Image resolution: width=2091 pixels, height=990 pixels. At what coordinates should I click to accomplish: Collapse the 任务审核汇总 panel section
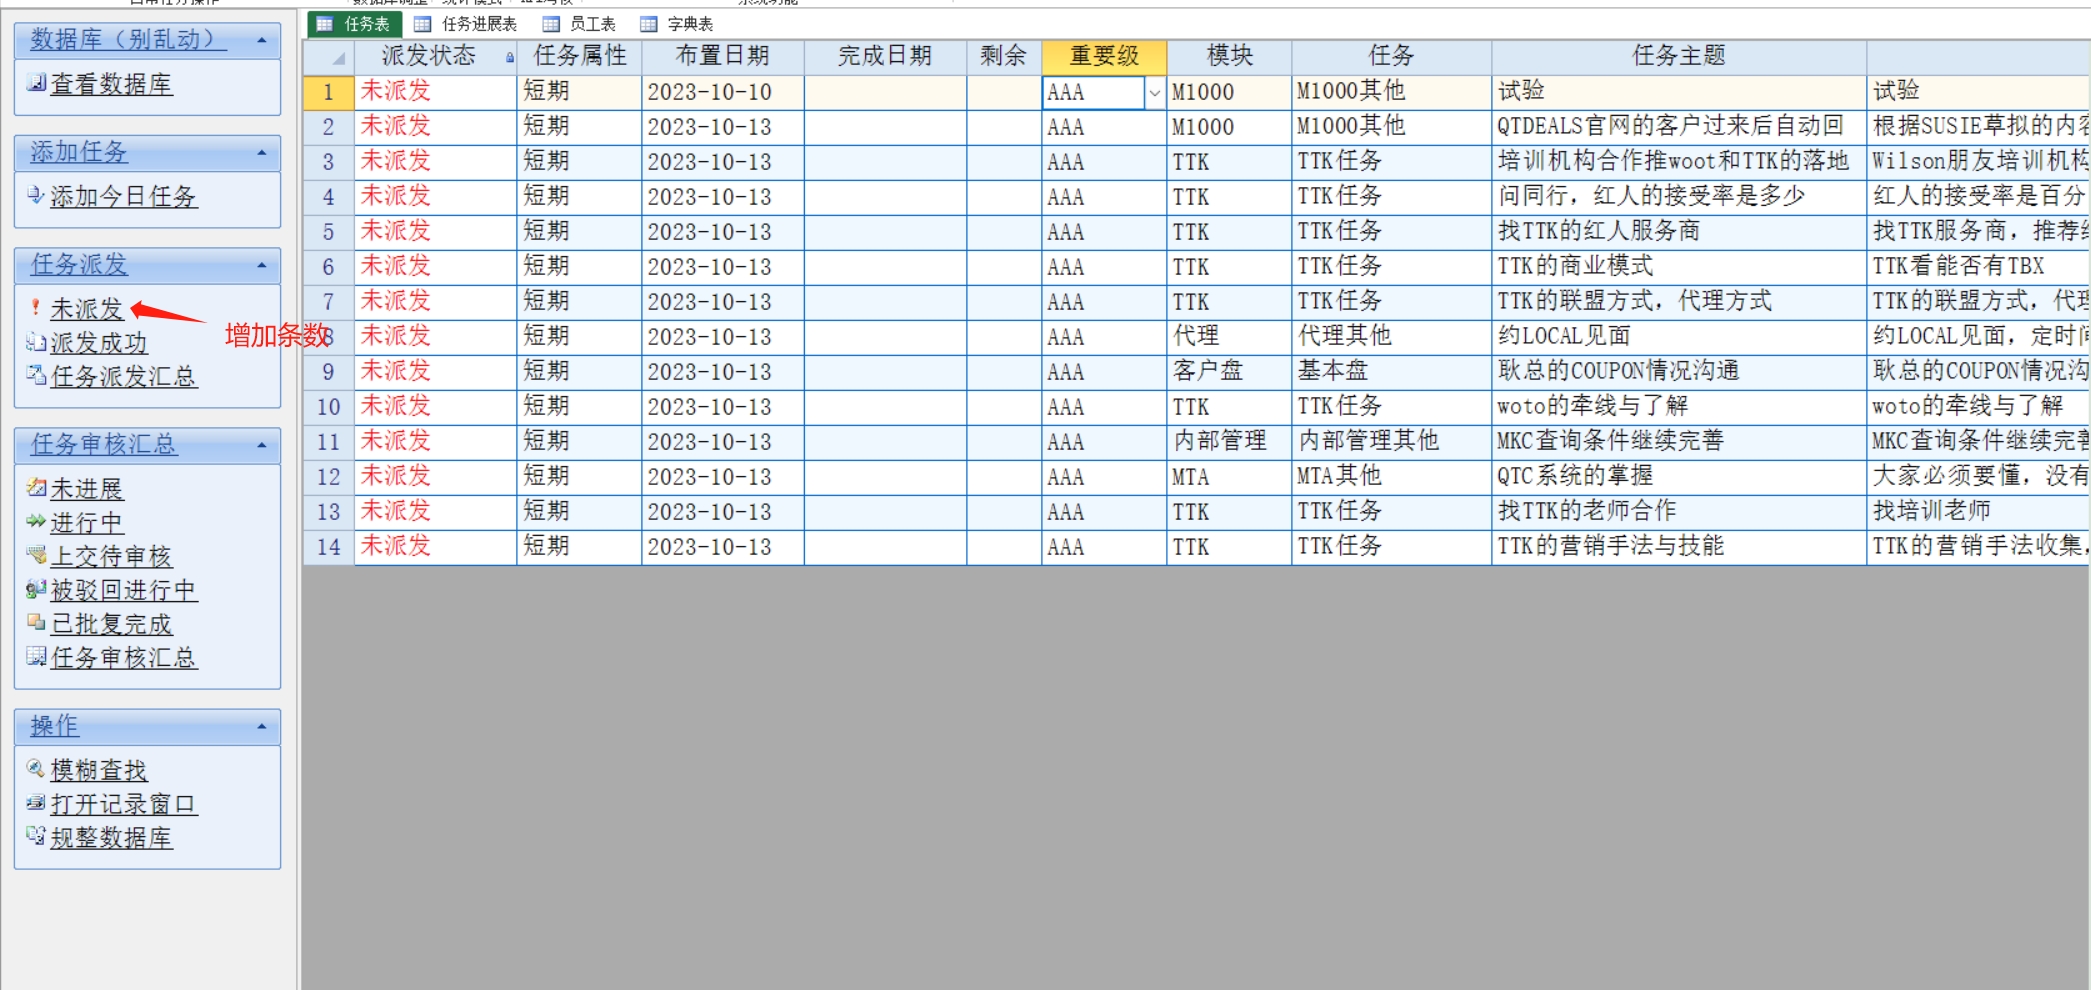click(x=262, y=445)
